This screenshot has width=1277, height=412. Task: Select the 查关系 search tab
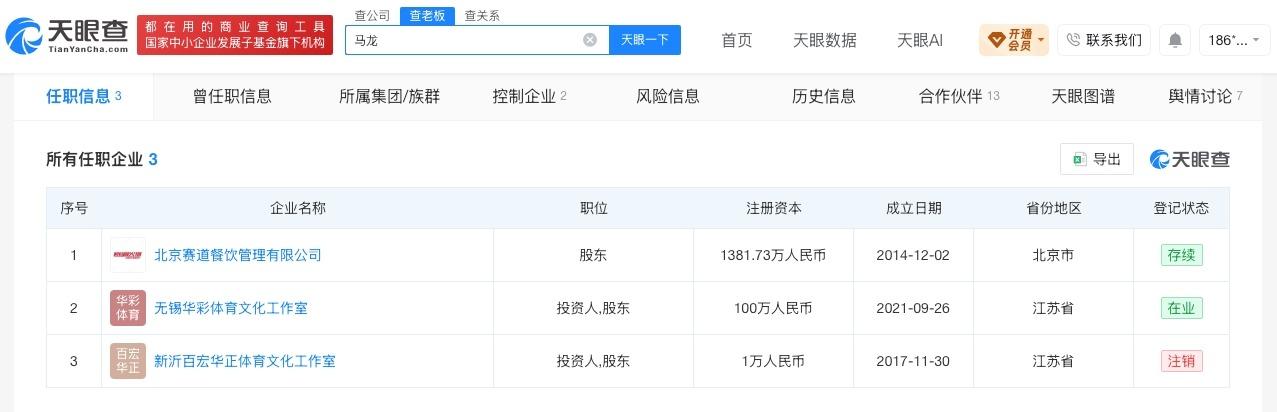(482, 15)
